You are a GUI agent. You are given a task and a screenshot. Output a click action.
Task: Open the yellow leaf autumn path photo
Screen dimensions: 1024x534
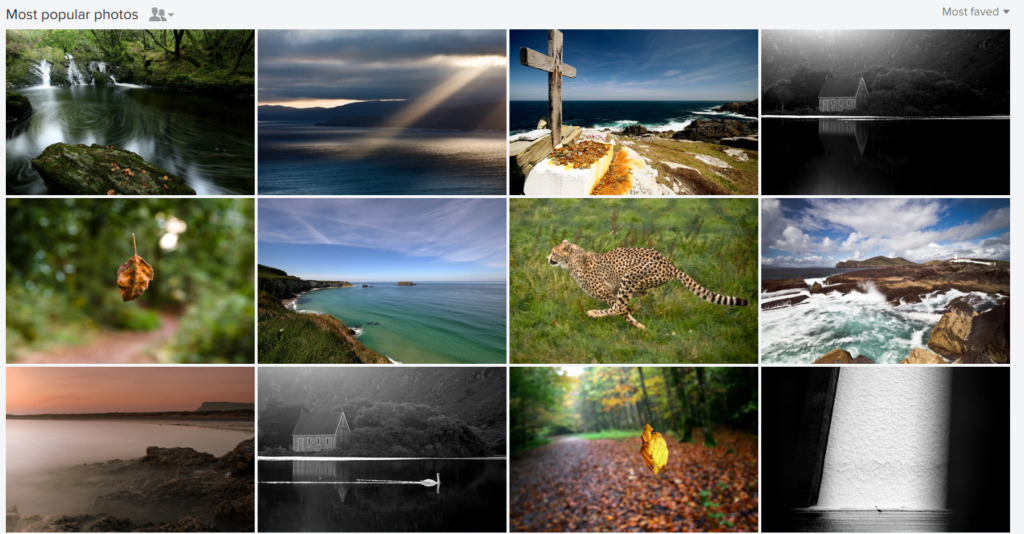click(633, 449)
